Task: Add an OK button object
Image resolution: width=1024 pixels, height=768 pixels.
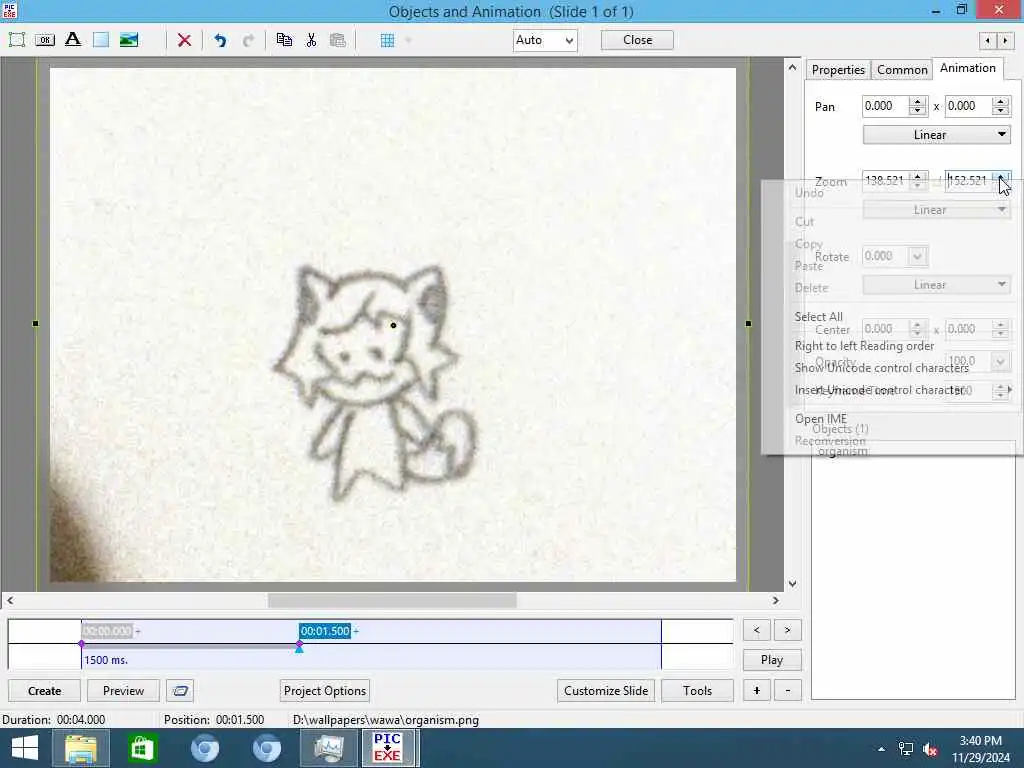Action: point(44,40)
